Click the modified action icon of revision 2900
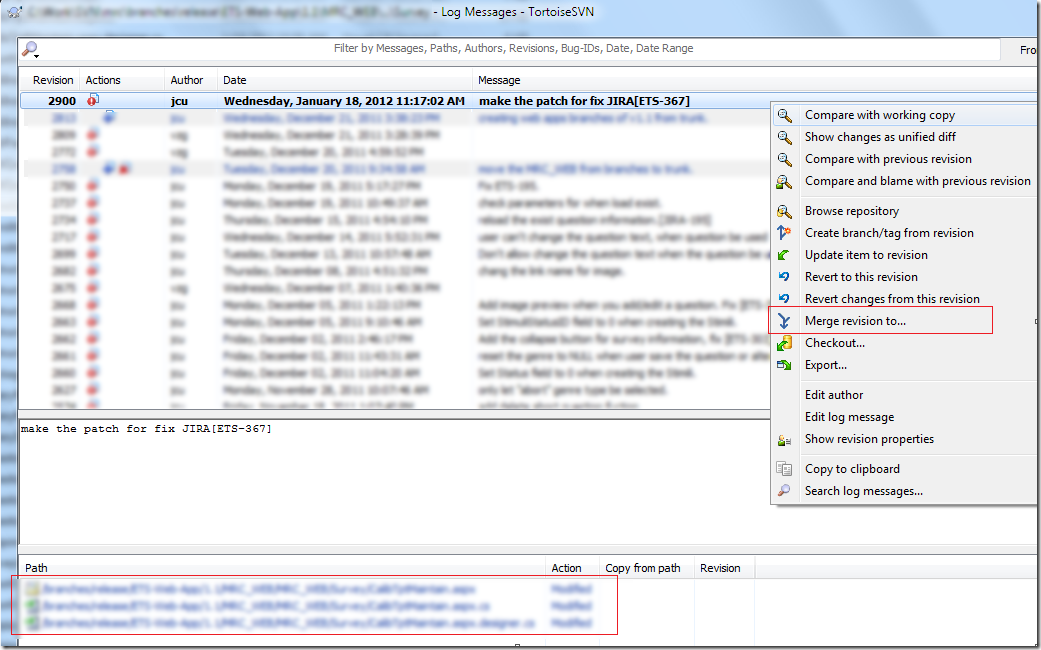Viewport: 1041px width, 650px height. pos(93,101)
